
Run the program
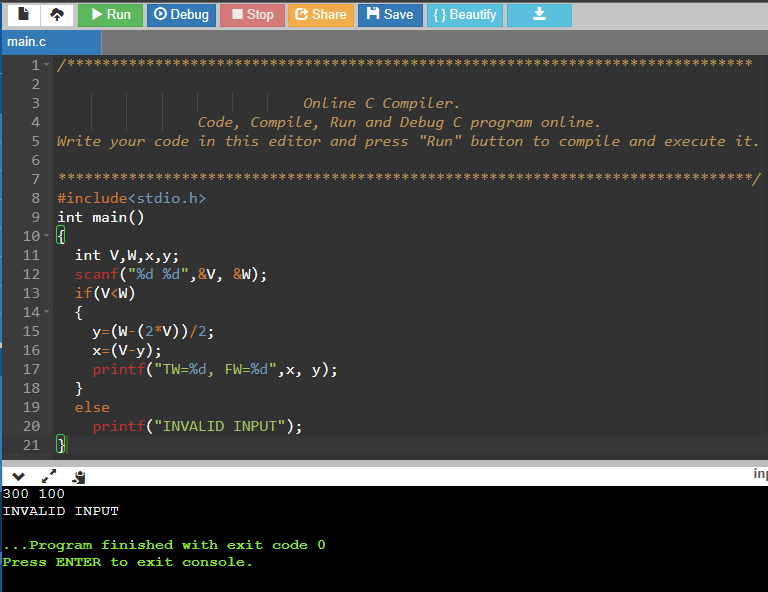pyautogui.click(x=111, y=15)
